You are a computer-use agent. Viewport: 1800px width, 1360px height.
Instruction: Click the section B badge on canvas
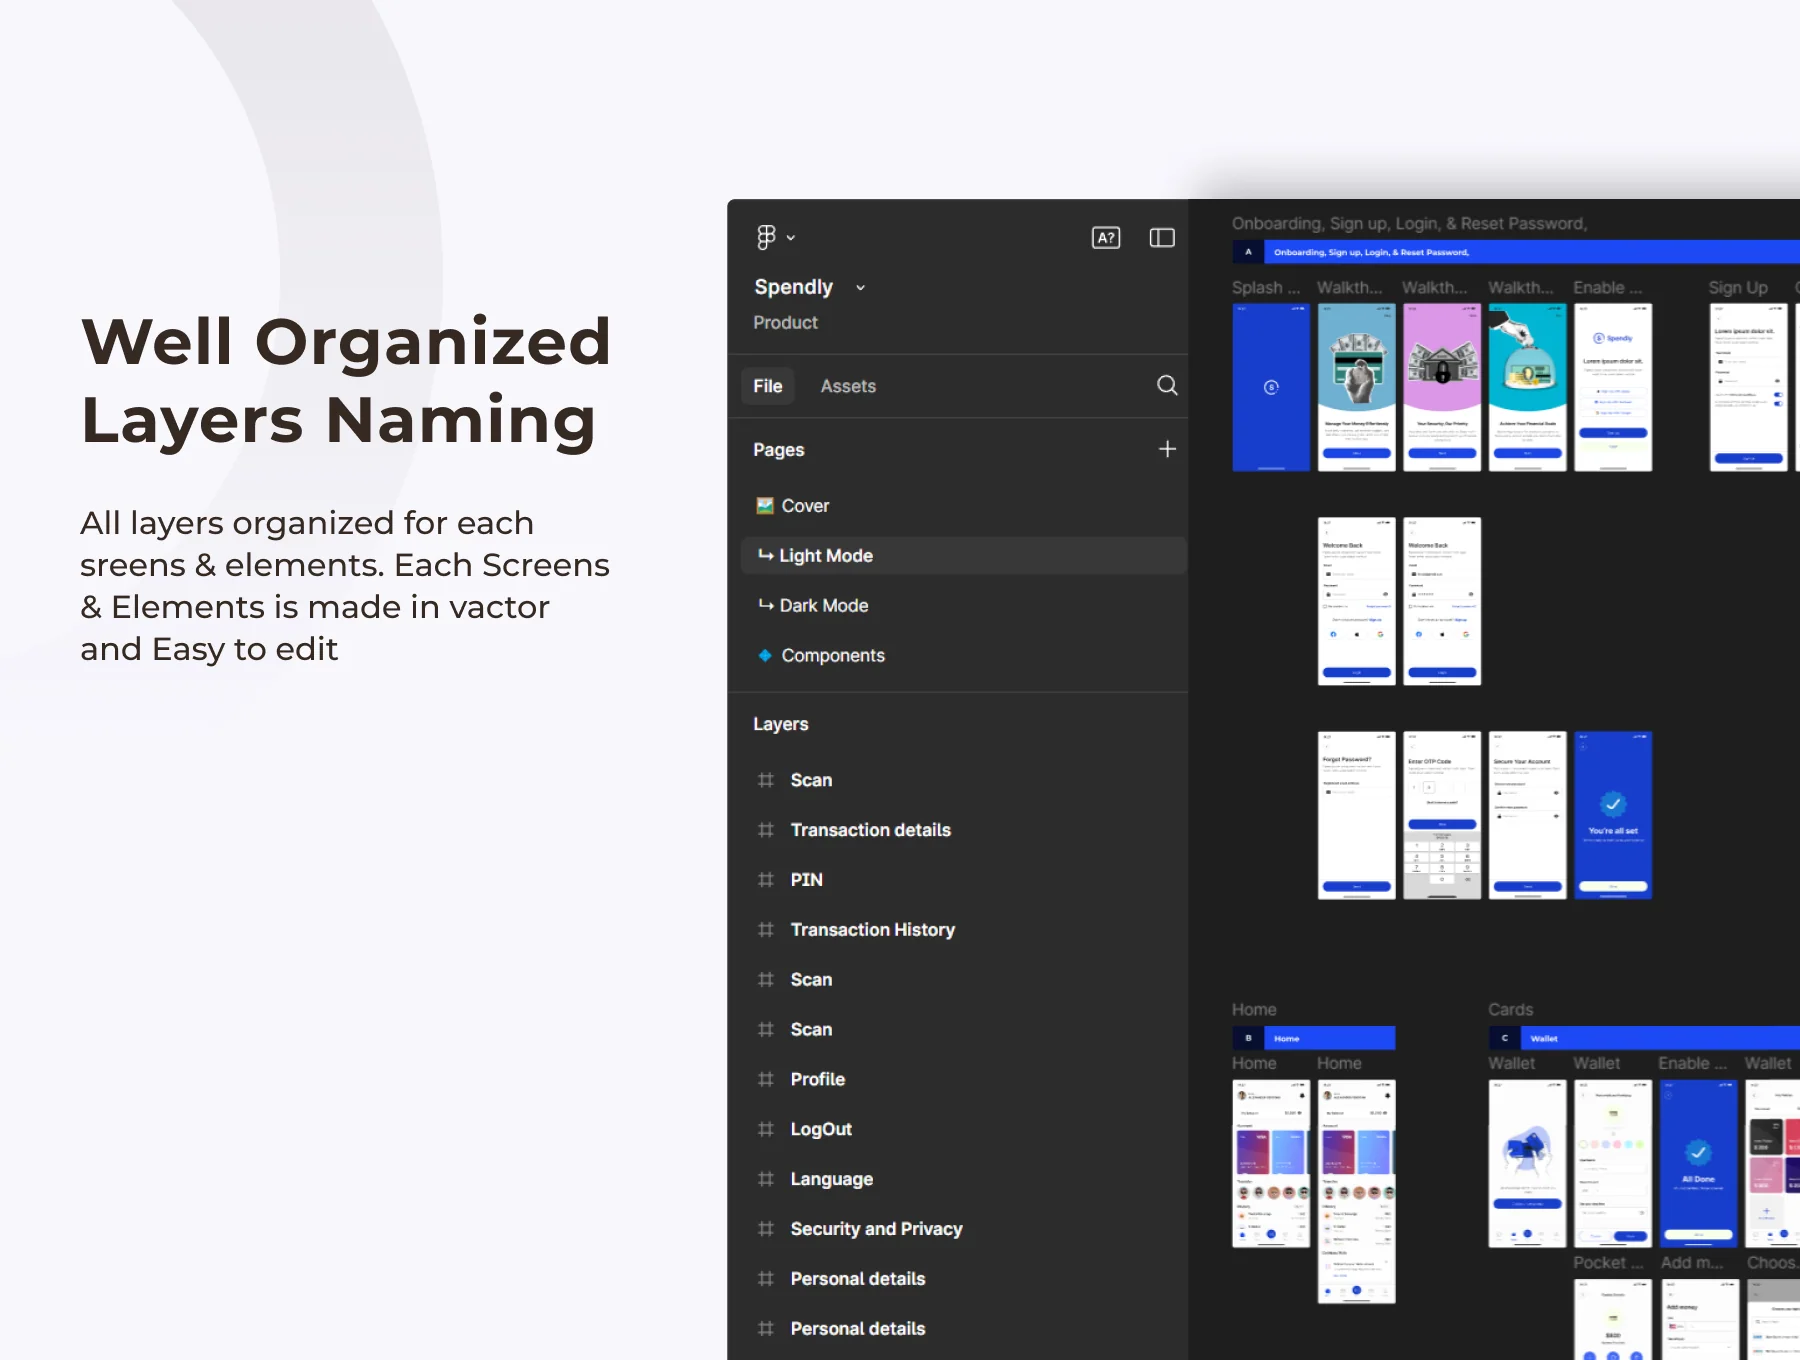pyautogui.click(x=1248, y=1038)
